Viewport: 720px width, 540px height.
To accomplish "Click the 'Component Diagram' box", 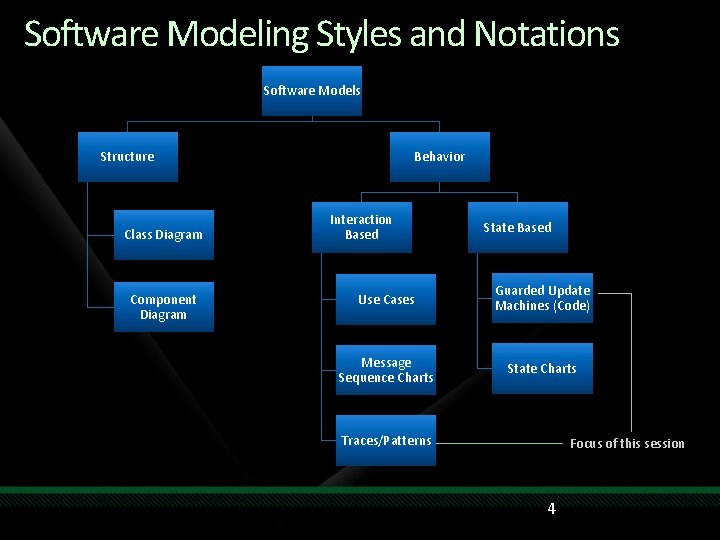I will (164, 307).
